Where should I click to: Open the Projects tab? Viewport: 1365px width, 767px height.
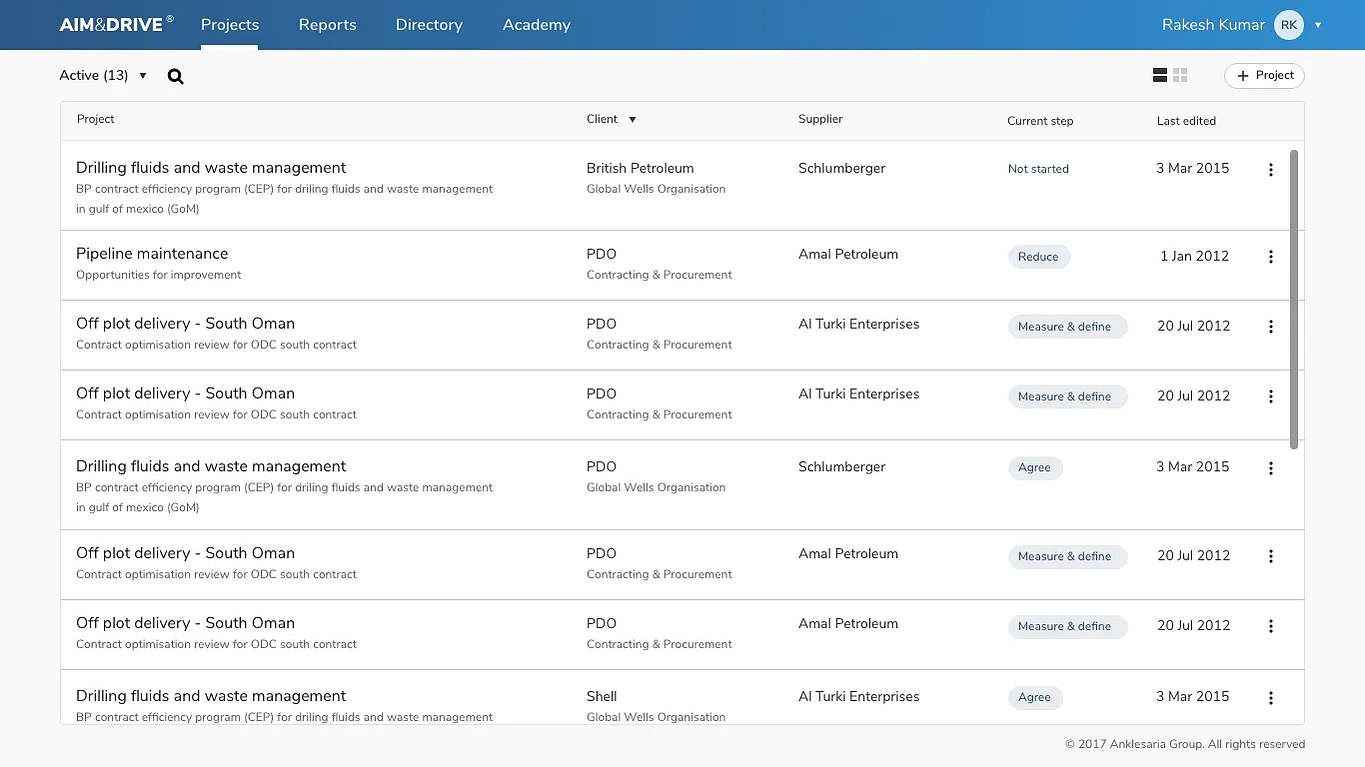[x=230, y=25]
